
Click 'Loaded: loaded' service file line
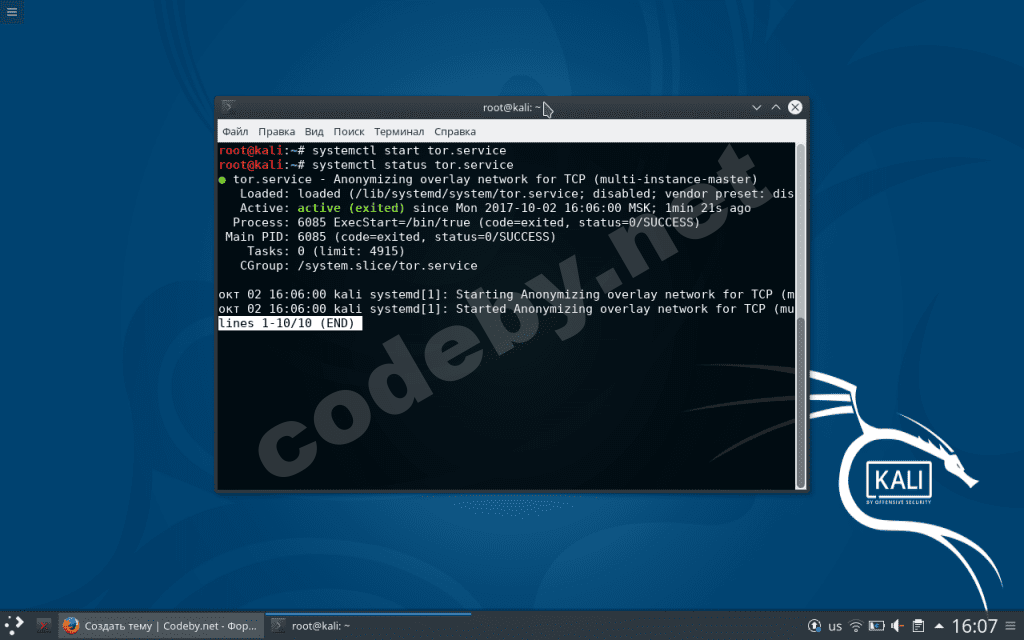(x=517, y=194)
